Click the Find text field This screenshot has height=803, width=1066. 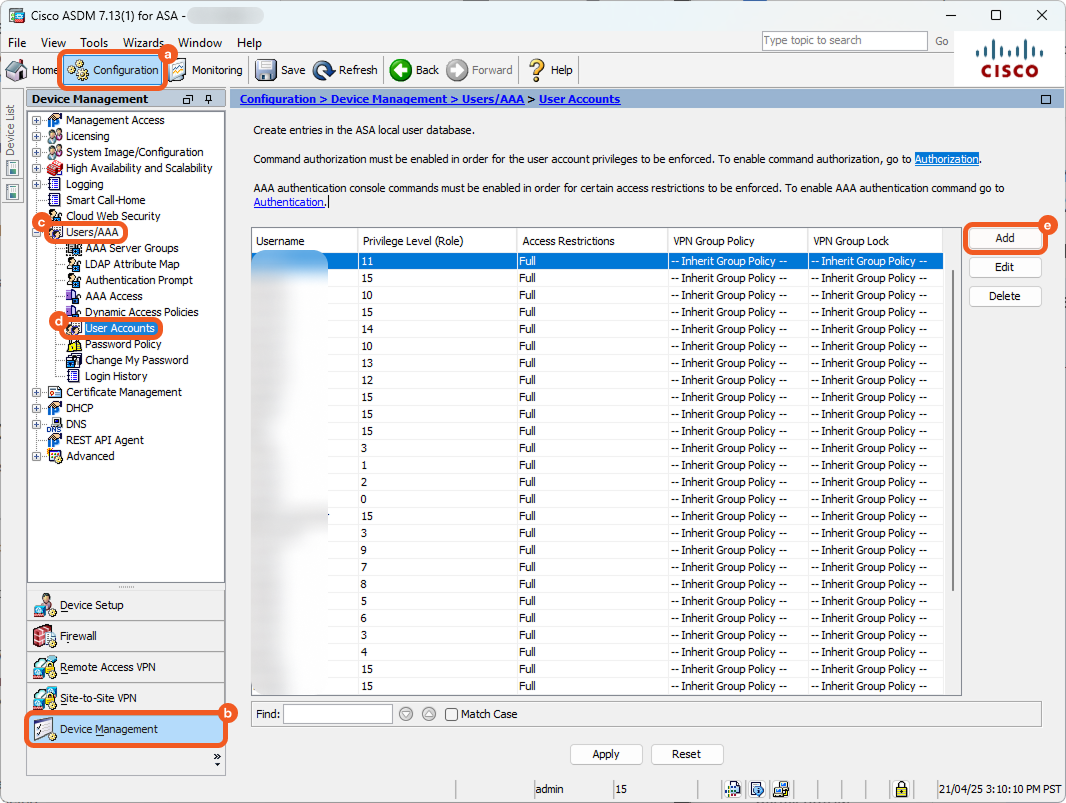[337, 714]
